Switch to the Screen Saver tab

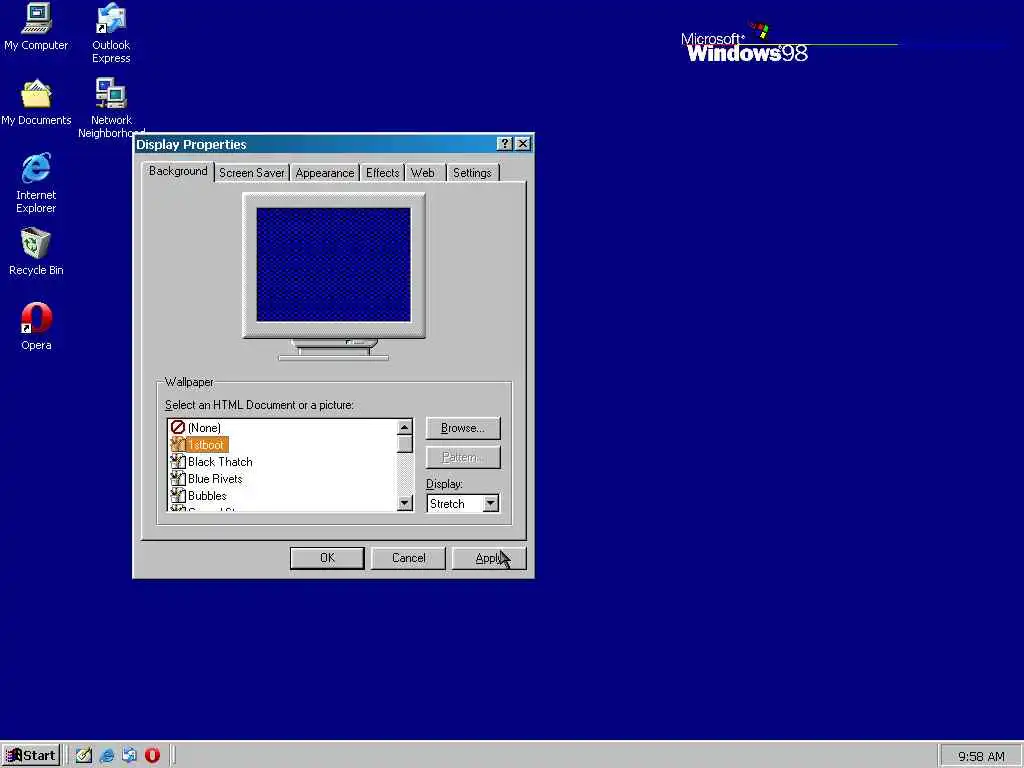[251, 173]
